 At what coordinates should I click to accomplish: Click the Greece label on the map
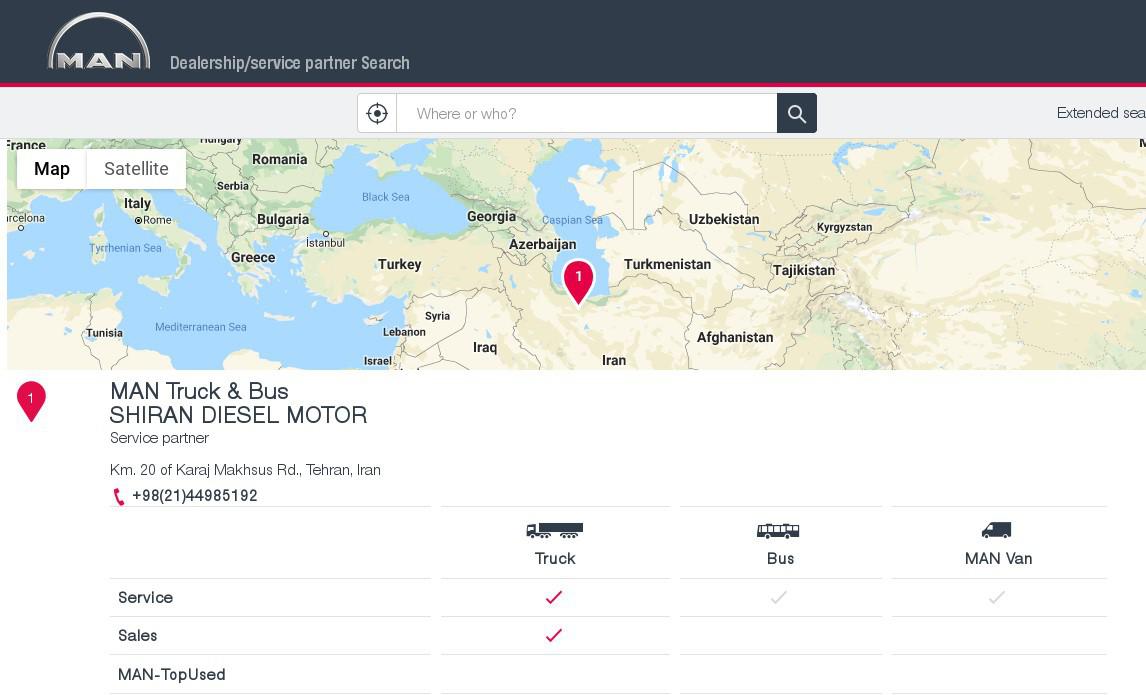point(253,257)
